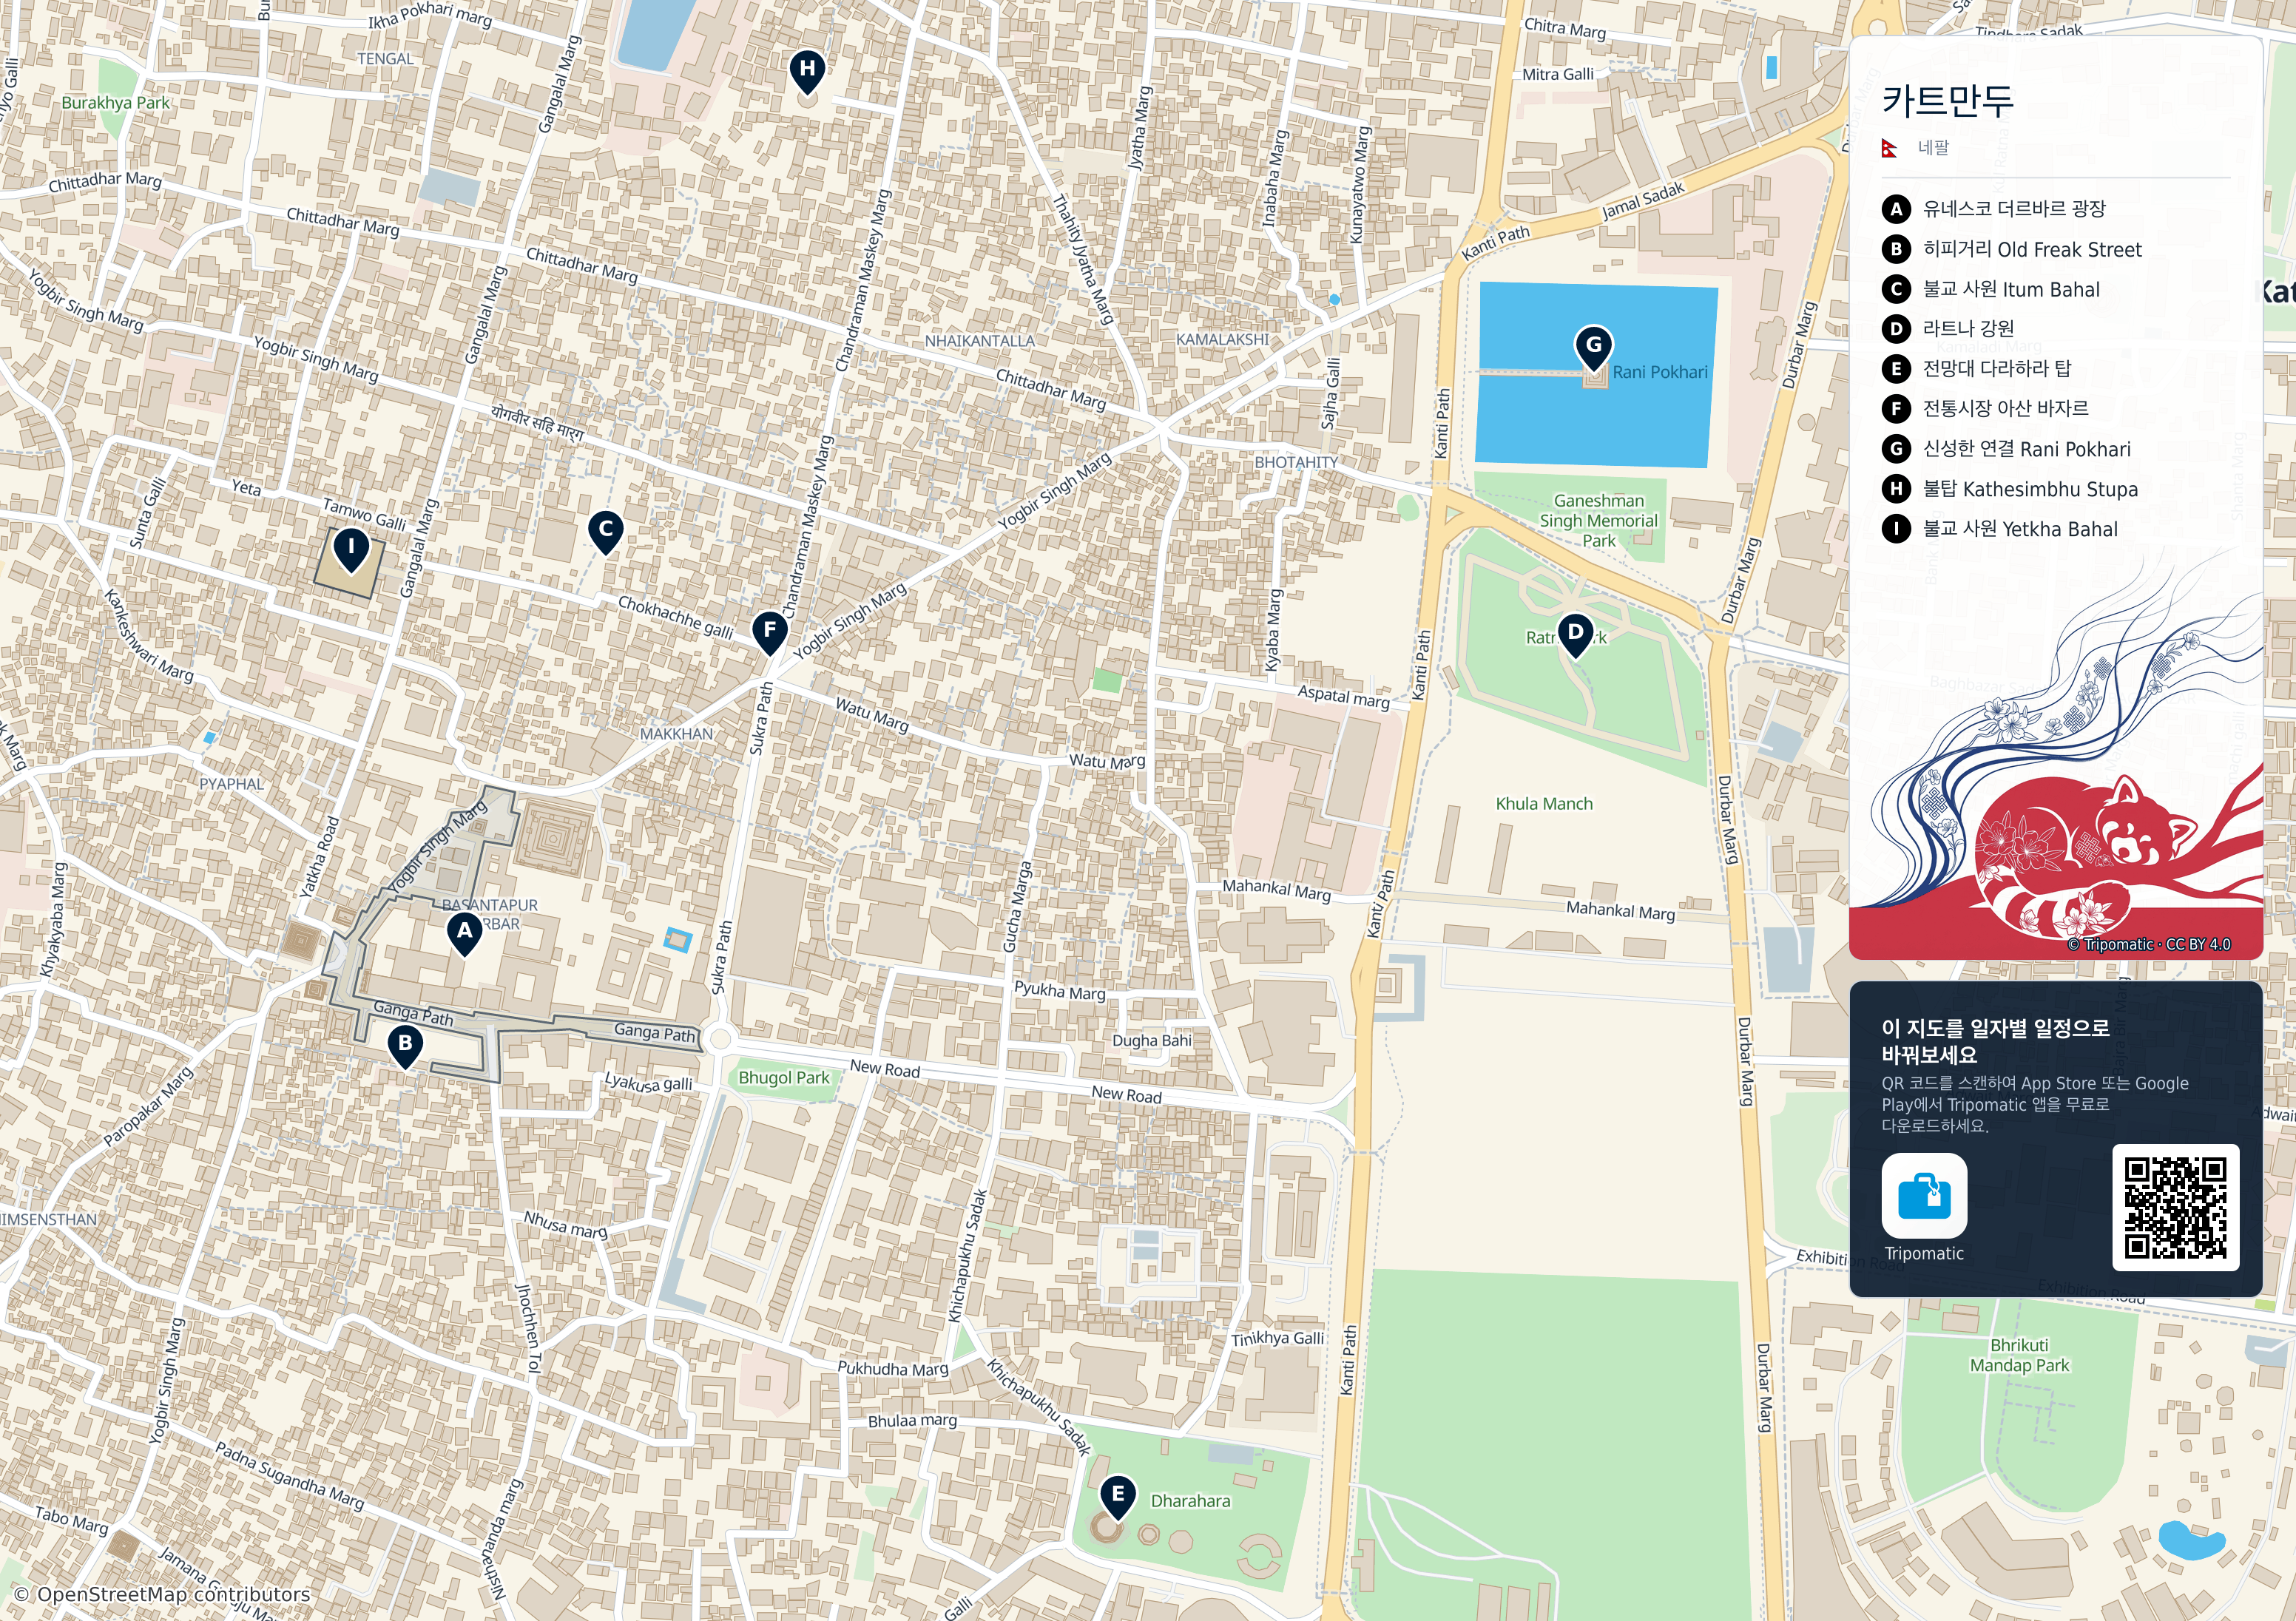The image size is (2296, 1621).
Task: Select legend entry 불교 사원 Itum Bahal
Action: [2011, 289]
